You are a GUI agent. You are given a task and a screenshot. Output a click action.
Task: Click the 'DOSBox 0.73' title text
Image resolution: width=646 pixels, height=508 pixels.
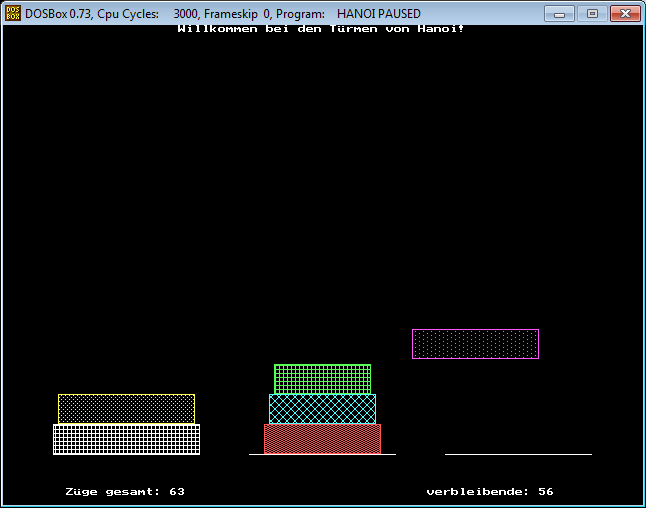[59, 14]
